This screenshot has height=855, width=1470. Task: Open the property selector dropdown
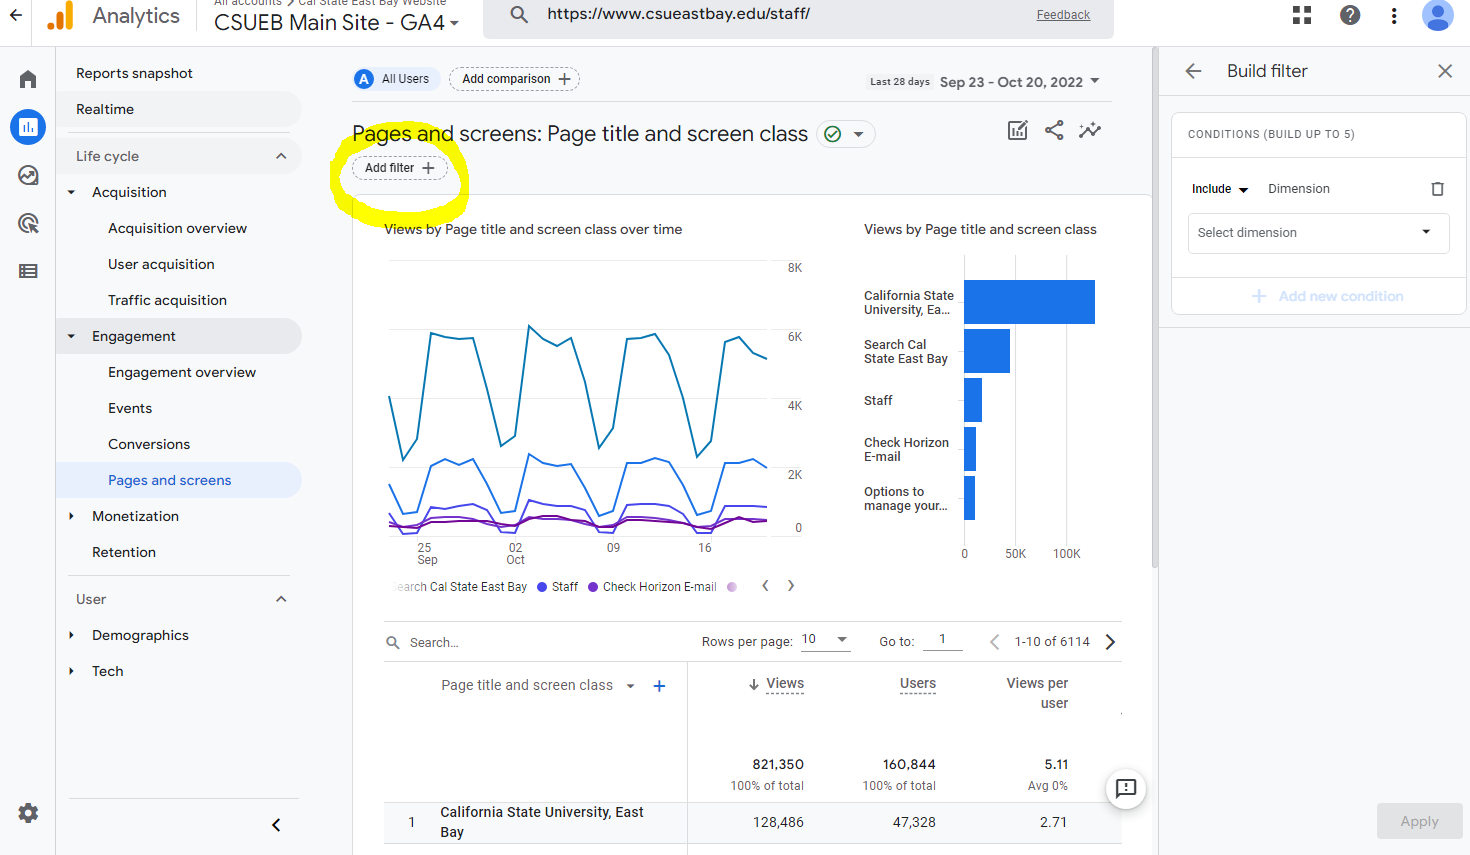(x=337, y=22)
